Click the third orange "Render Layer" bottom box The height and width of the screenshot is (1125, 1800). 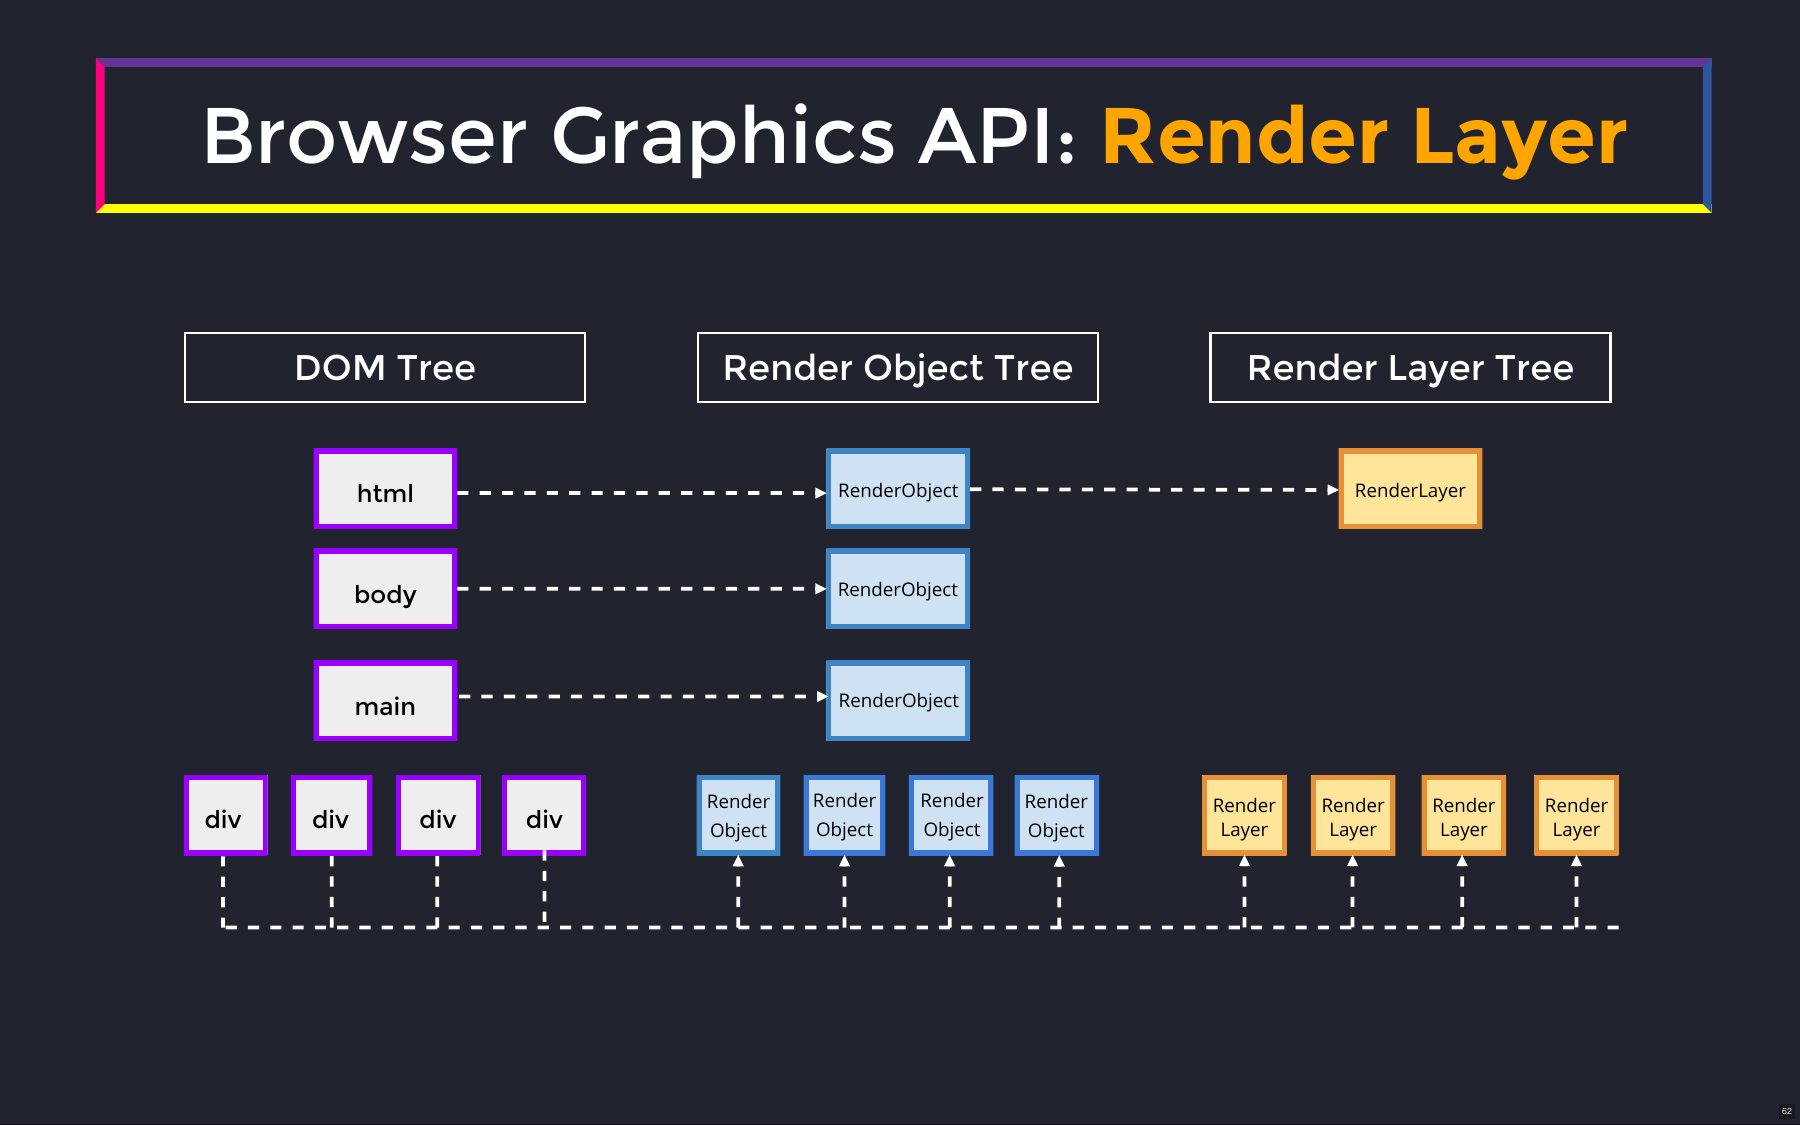click(1463, 816)
